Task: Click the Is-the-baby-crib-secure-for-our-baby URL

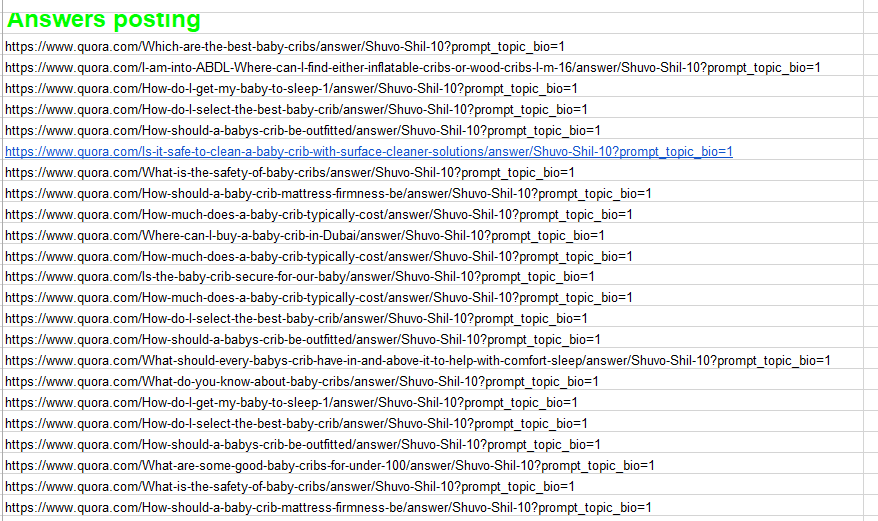Action: click(299, 277)
